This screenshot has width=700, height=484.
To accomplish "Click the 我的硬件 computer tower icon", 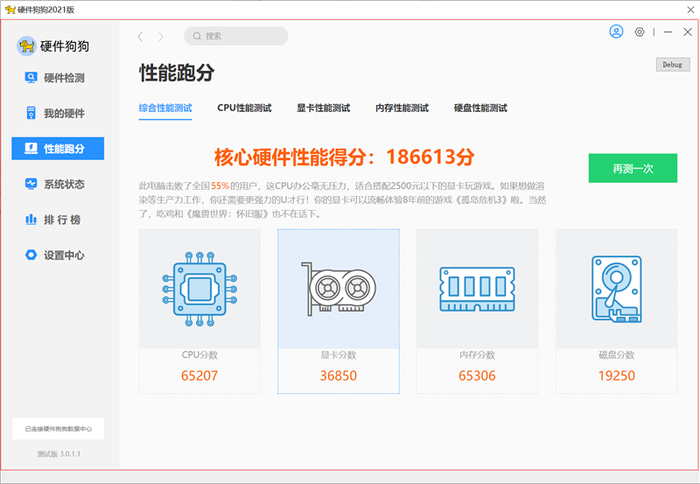I will pos(31,113).
